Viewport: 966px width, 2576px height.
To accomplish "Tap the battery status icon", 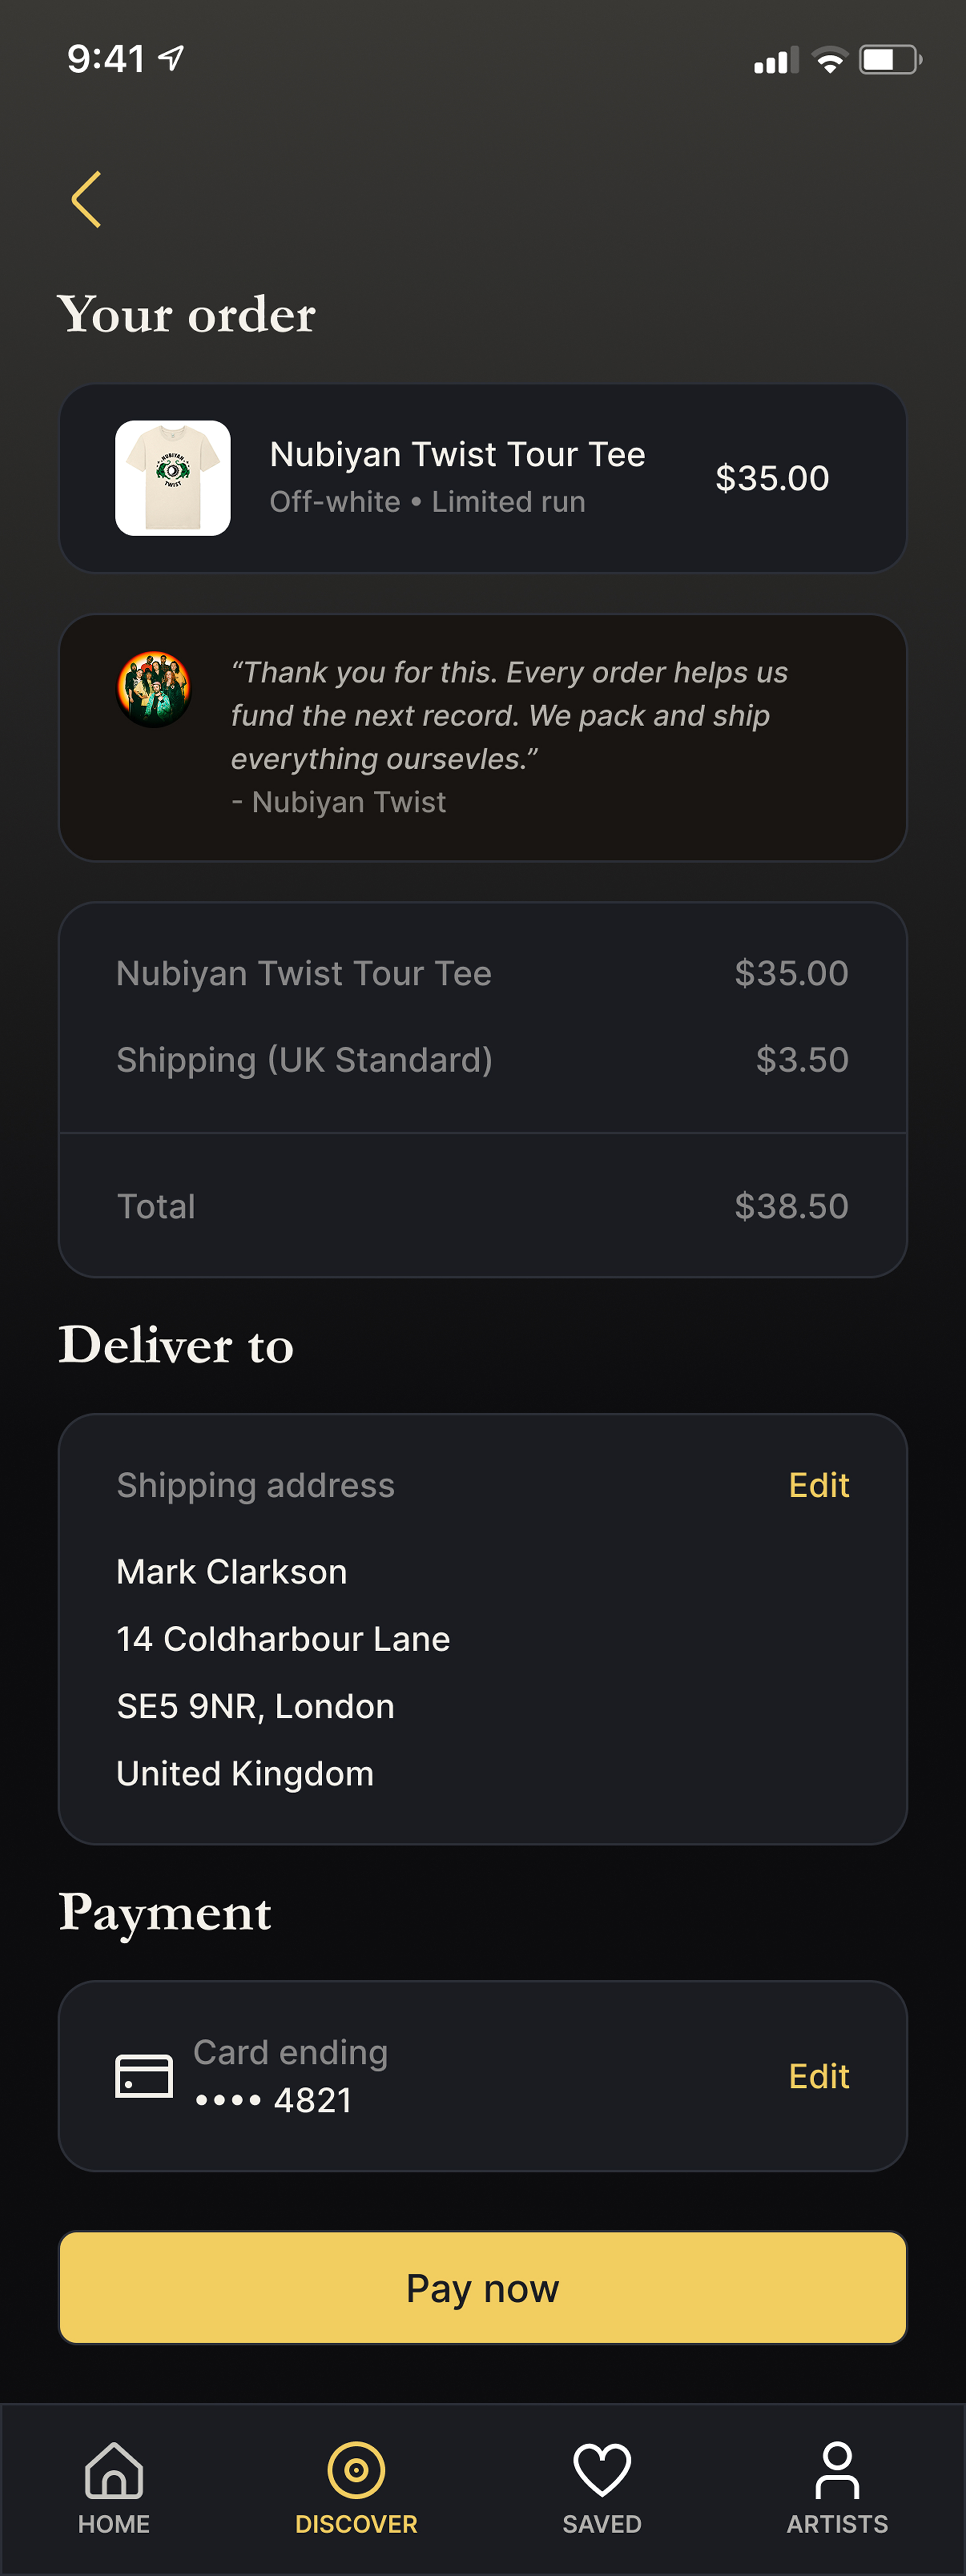I will [x=890, y=60].
